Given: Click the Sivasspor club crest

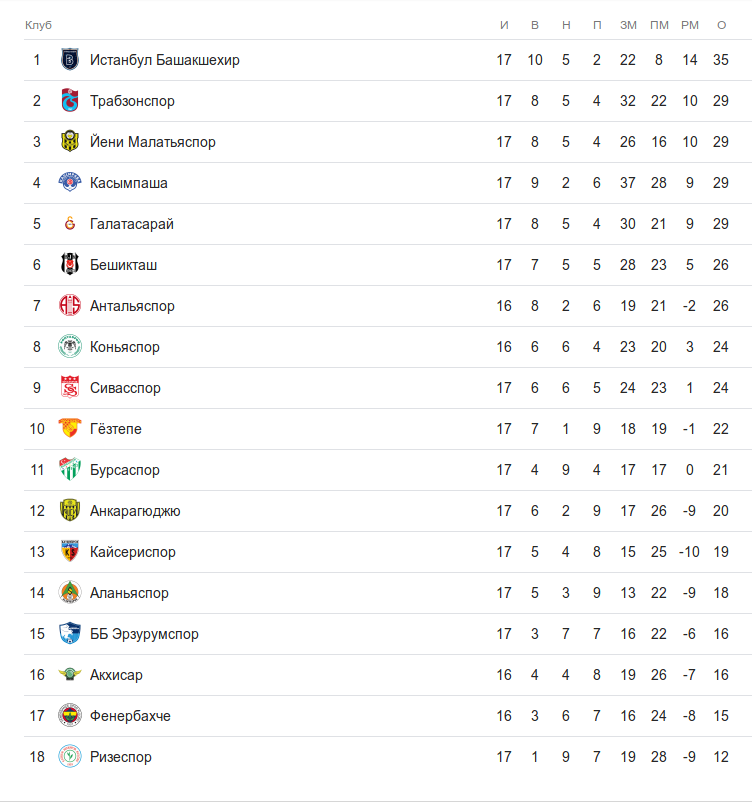Looking at the screenshot, I should (x=70, y=388).
